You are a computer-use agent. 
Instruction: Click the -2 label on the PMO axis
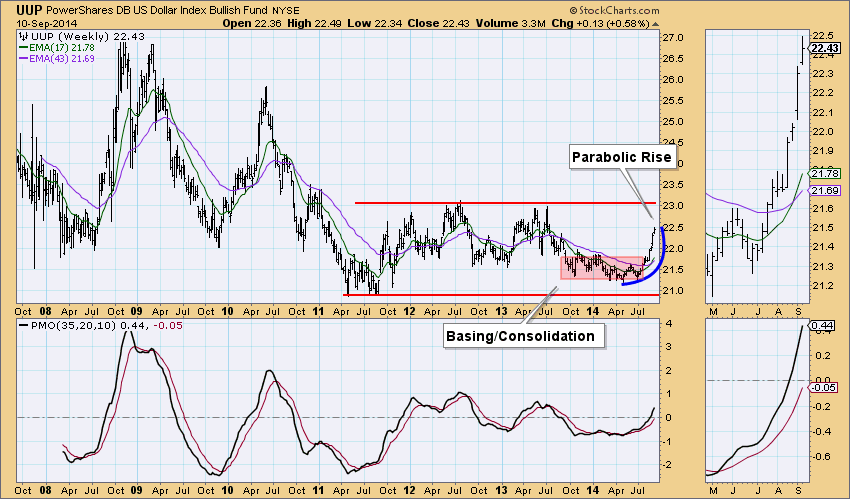[665, 465]
